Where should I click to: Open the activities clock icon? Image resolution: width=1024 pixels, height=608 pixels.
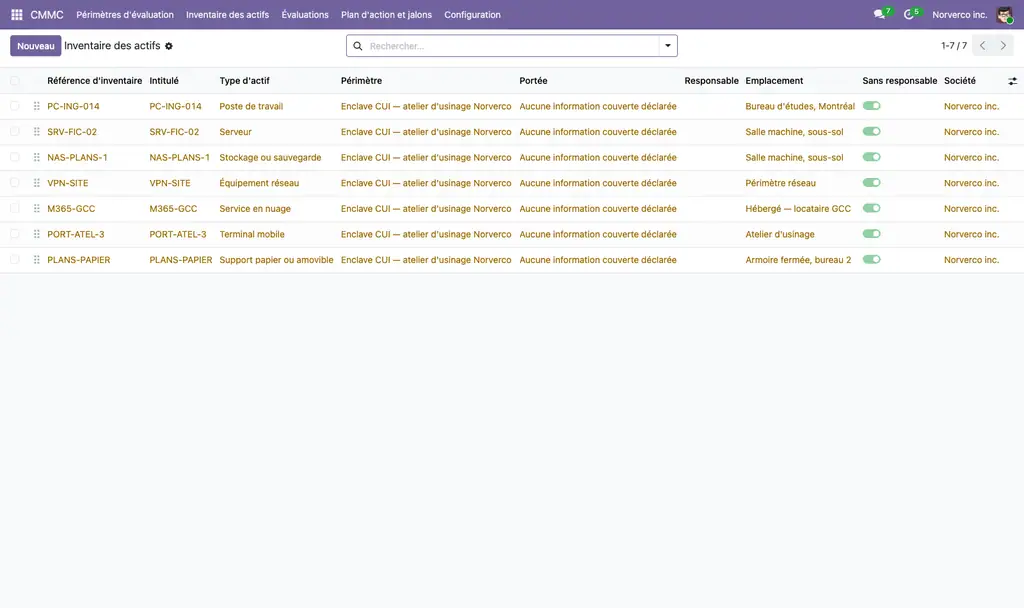pos(908,14)
